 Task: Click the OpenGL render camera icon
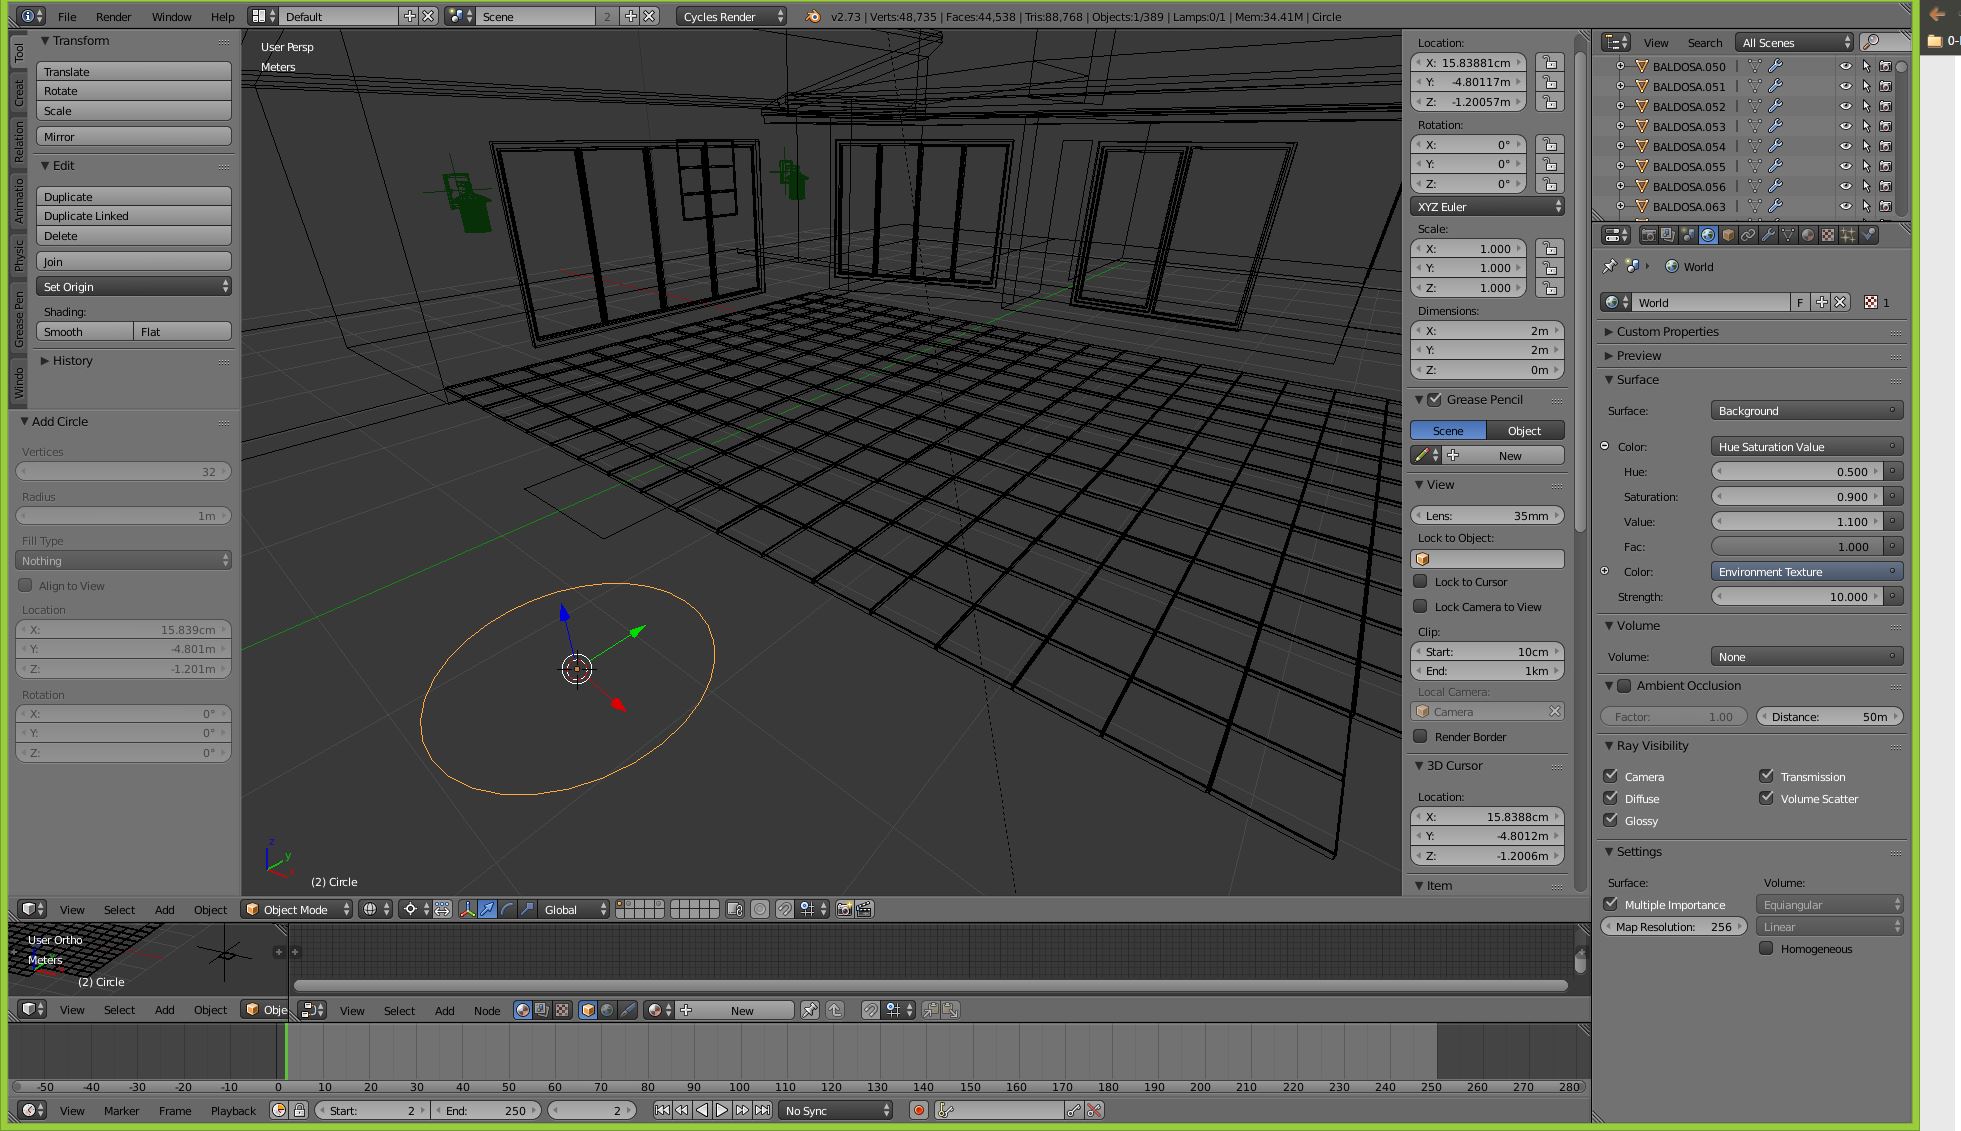845,909
